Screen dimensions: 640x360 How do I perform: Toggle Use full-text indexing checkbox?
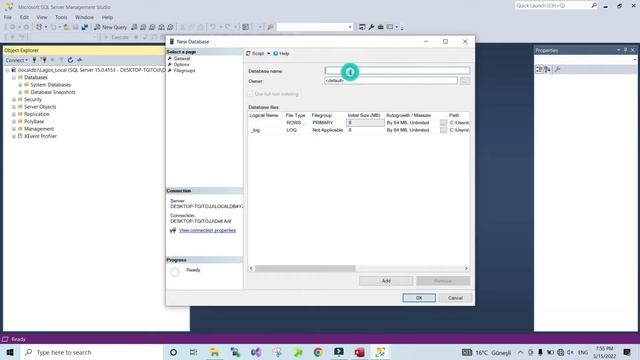250,94
